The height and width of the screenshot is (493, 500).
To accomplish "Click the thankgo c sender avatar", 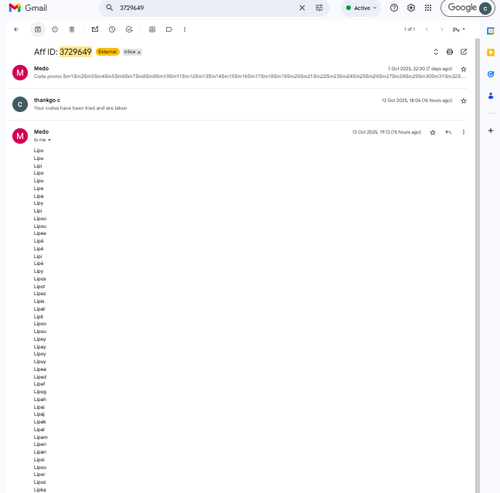I will coord(20,104).
